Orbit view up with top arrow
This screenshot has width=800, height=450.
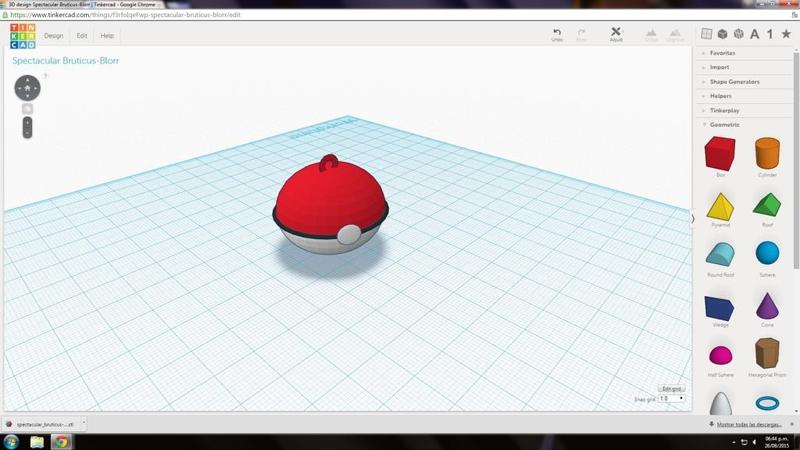point(27,80)
